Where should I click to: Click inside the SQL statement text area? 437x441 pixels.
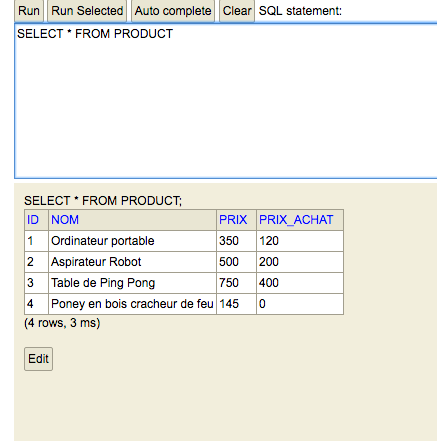[226, 101]
